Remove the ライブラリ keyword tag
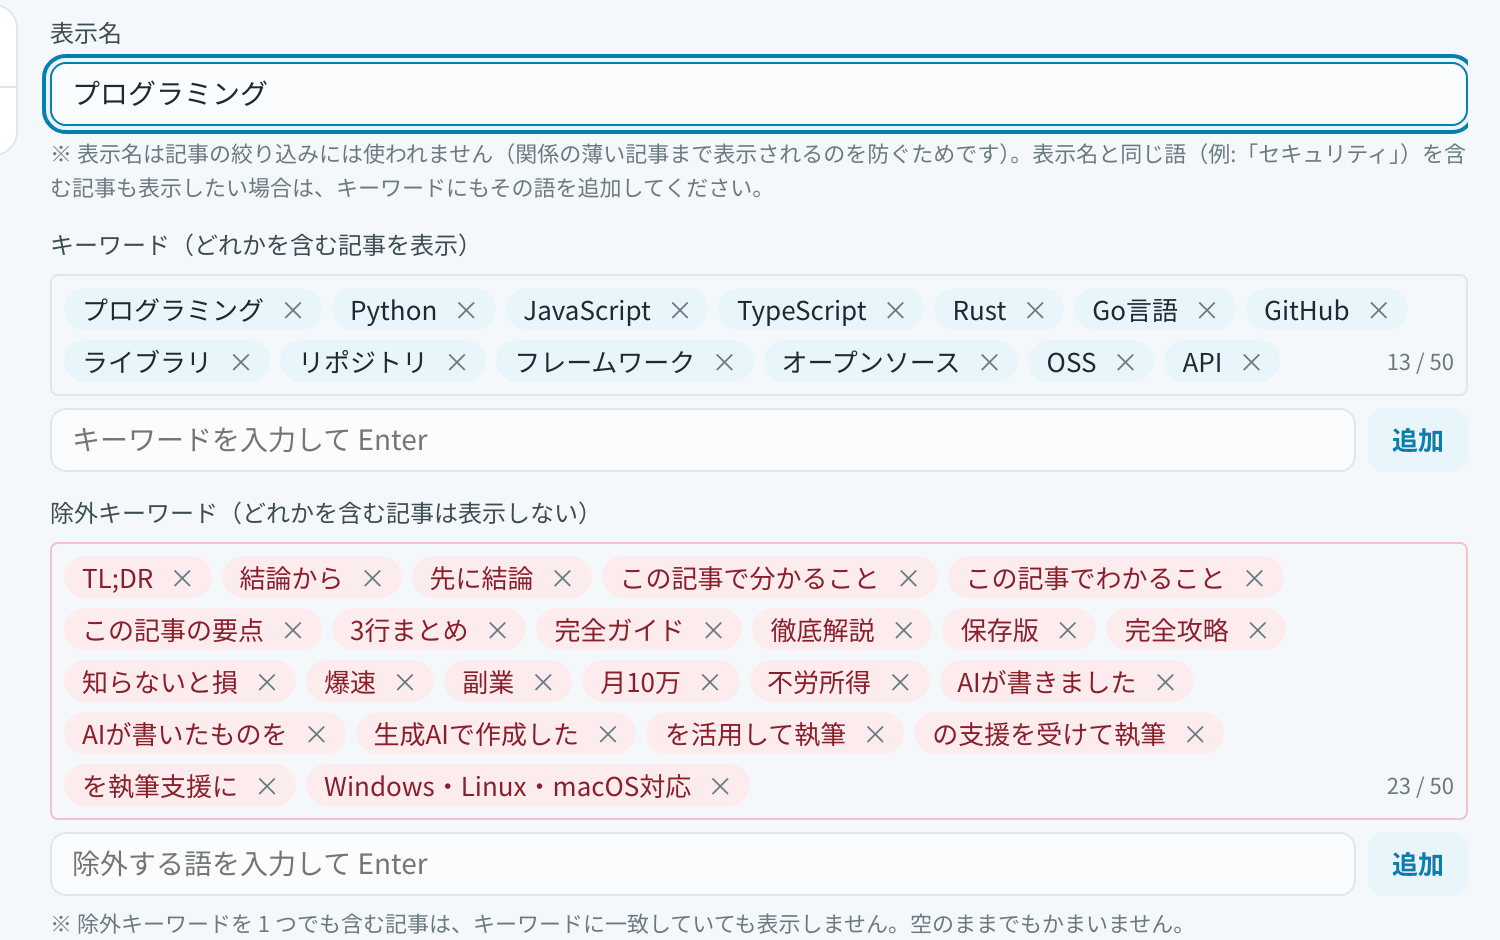This screenshot has width=1500, height=940. pyautogui.click(x=241, y=362)
